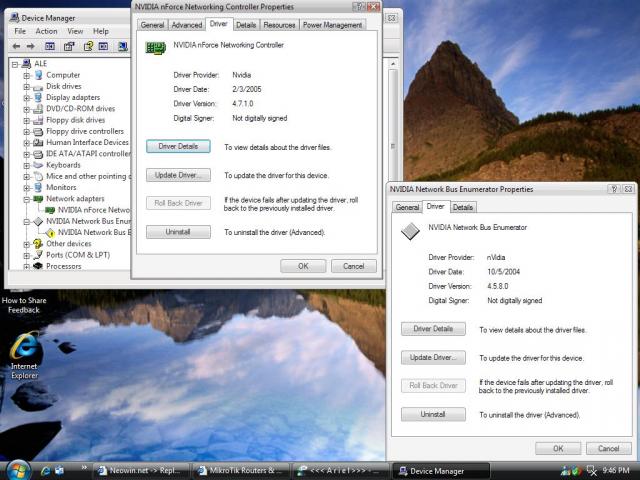Expand the Monitors category

[27, 188]
